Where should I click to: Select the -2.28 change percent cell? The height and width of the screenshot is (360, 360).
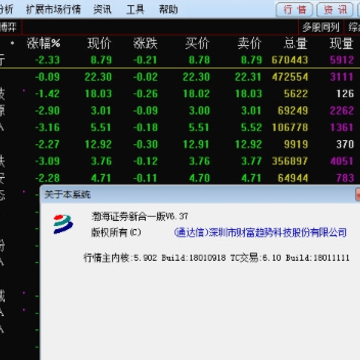click(x=47, y=178)
